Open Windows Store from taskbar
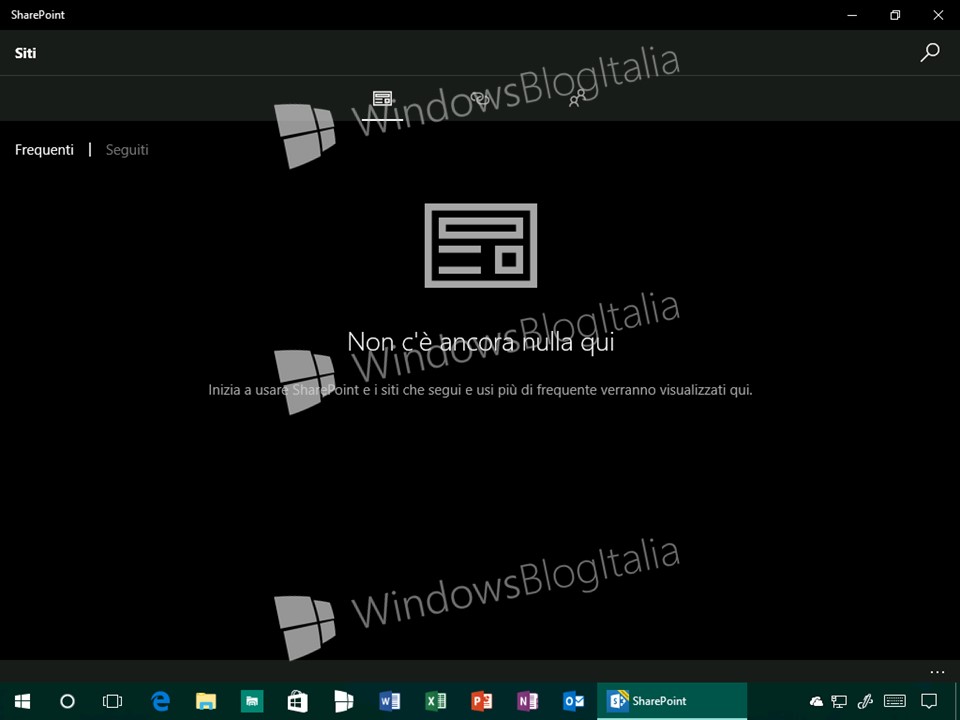 pos(298,701)
